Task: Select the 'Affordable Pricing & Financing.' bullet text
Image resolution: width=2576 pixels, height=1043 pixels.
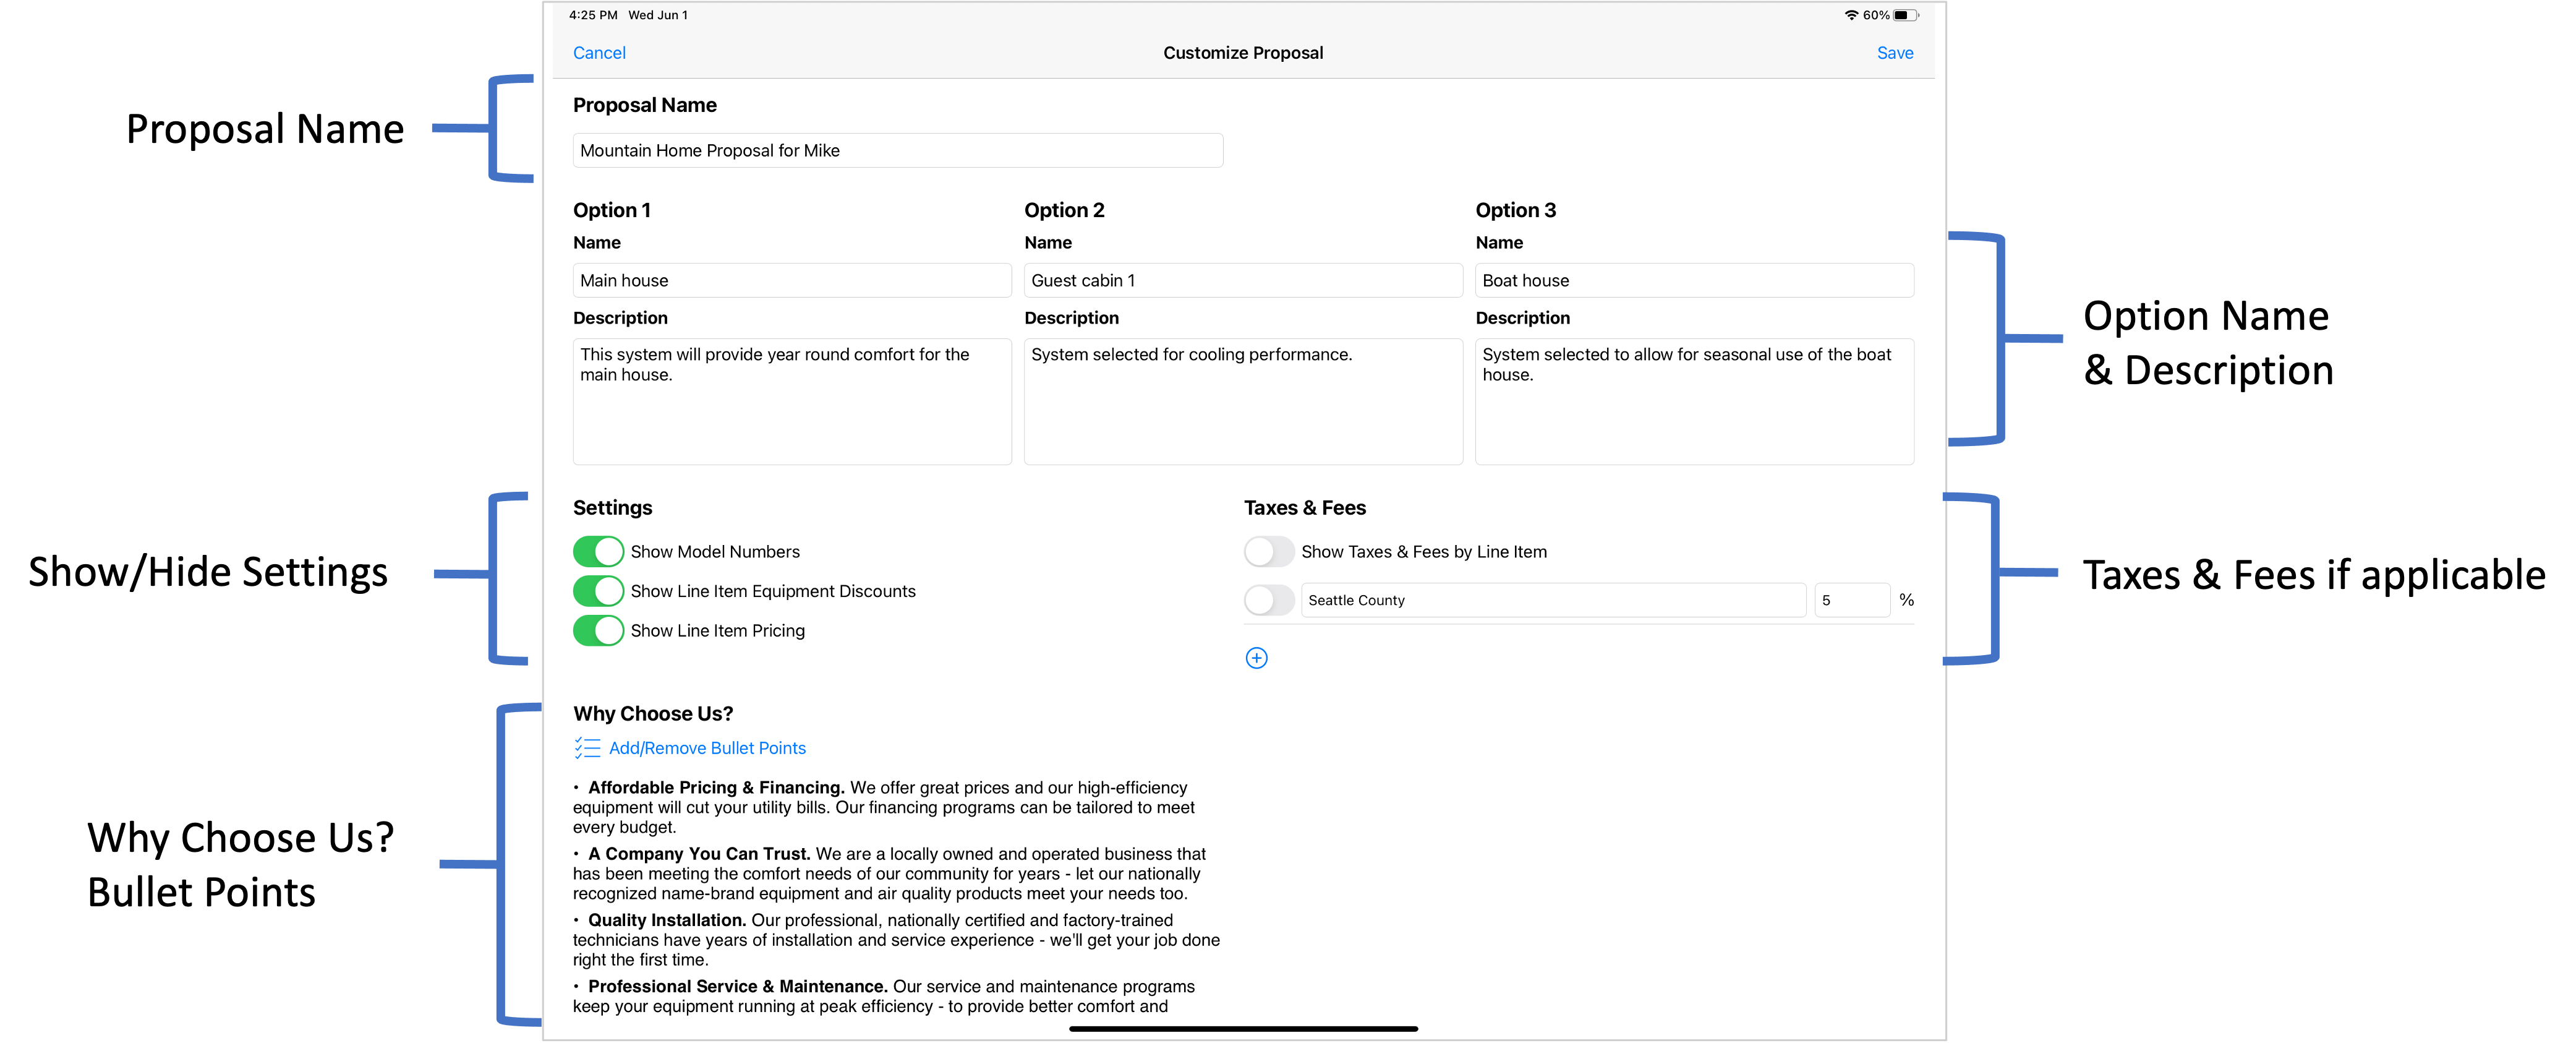Action: tap(716, 788)
